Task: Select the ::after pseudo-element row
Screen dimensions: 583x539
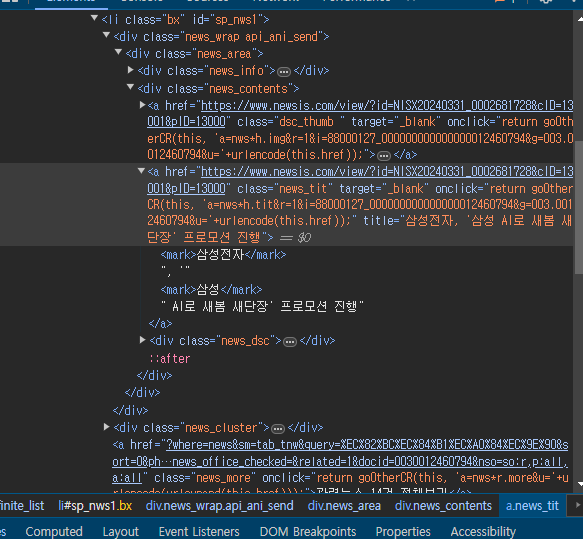Action: [170, 359]
